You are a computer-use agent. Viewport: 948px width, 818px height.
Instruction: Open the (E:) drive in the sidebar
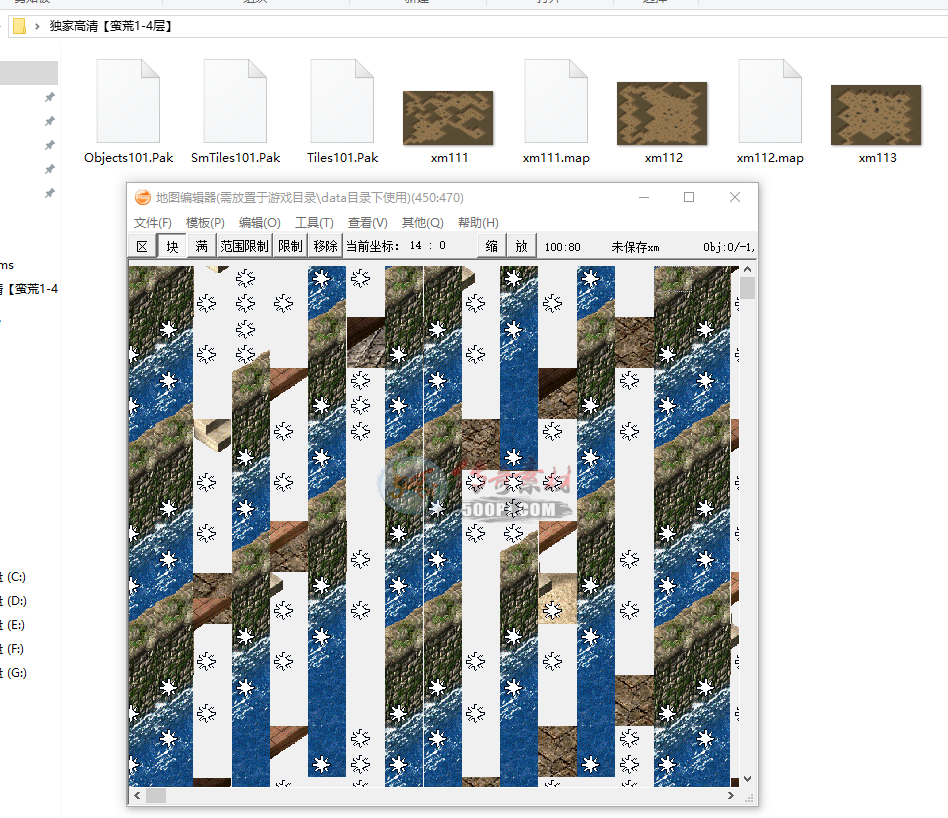13,625
